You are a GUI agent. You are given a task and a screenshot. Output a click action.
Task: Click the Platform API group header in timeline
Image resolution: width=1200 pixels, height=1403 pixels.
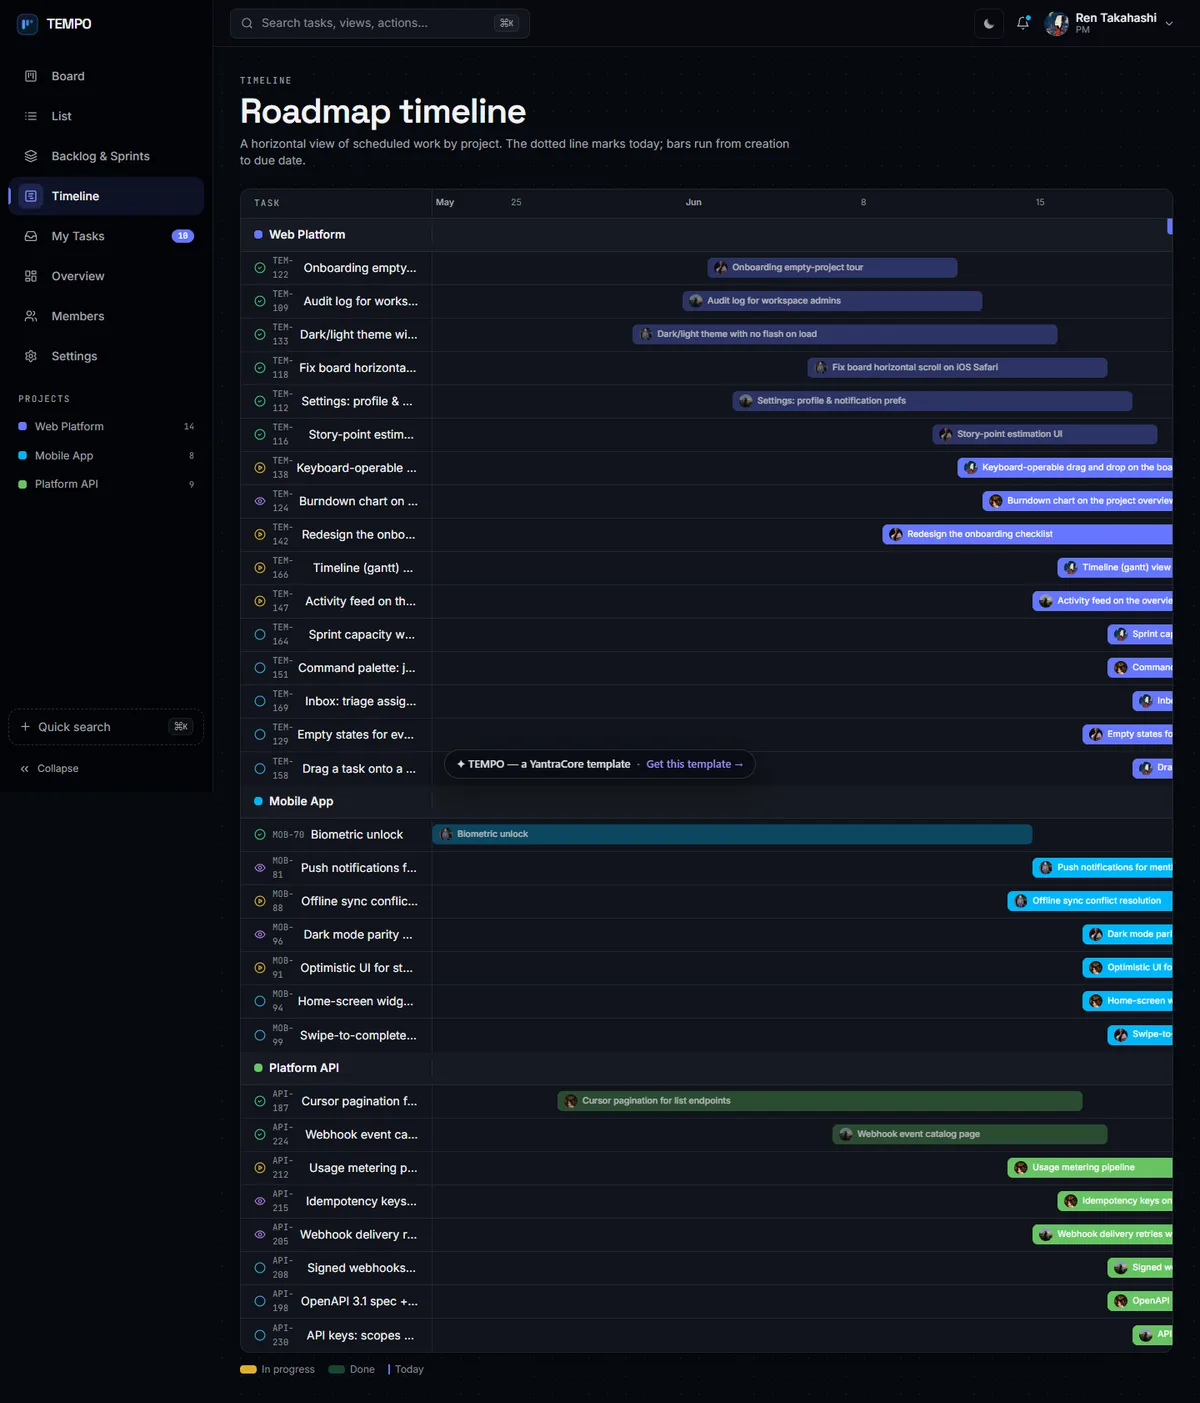point(336,1068)
